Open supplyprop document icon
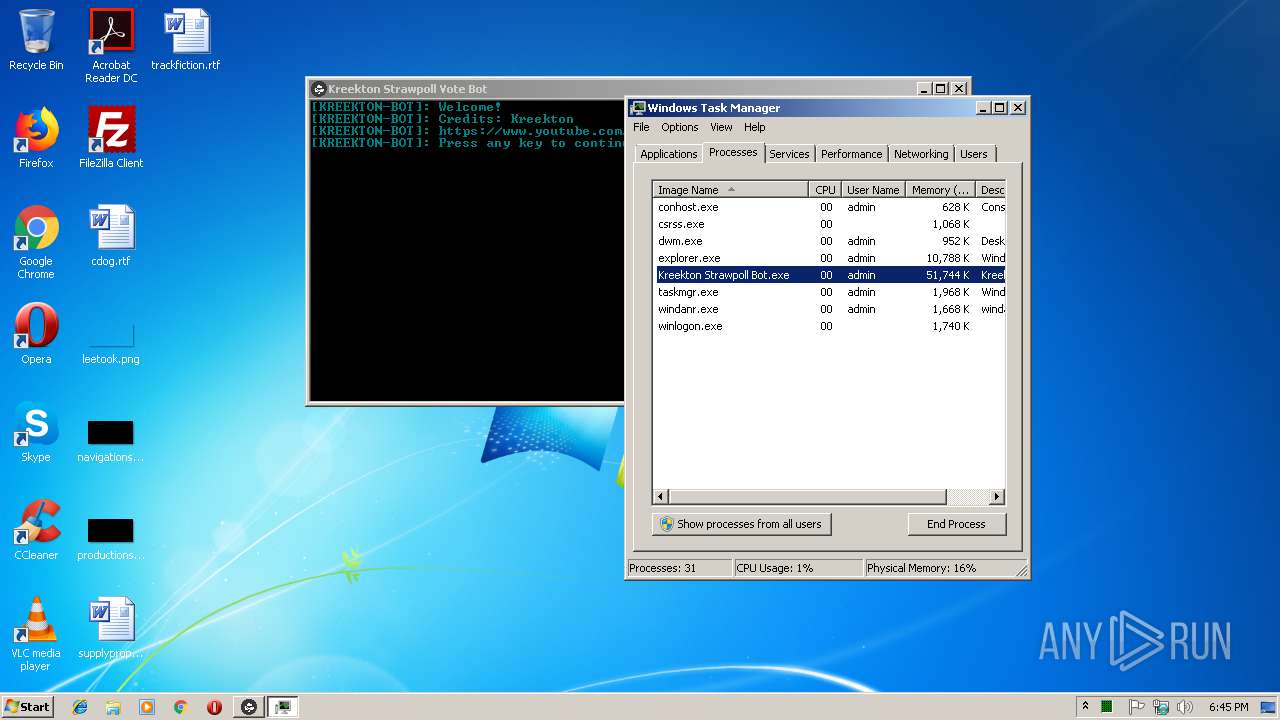This screenshot has height=720, width=1280. pyautogui.click(x=111, y=628)
